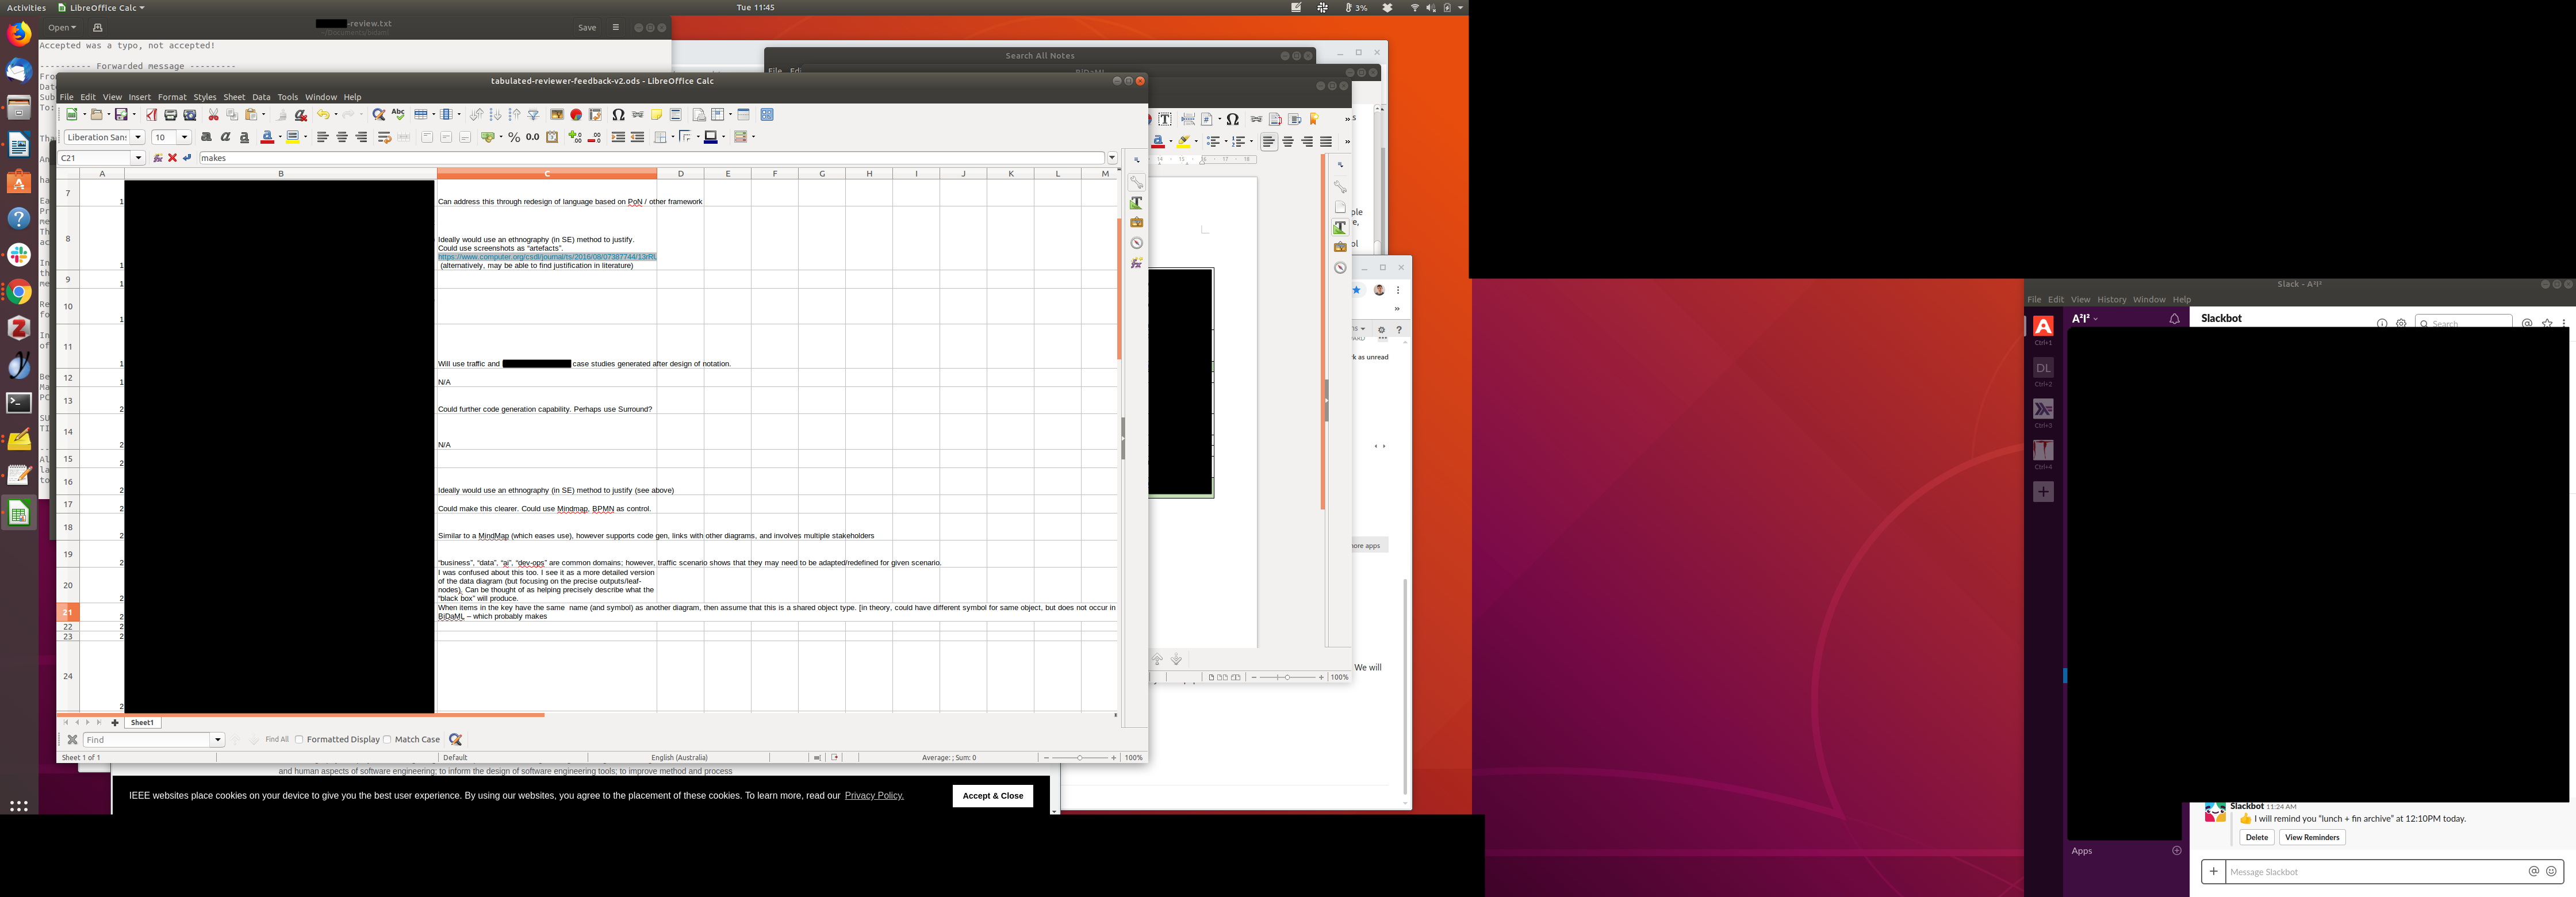Click the Insert Chart icon

(x=576, y=115)
